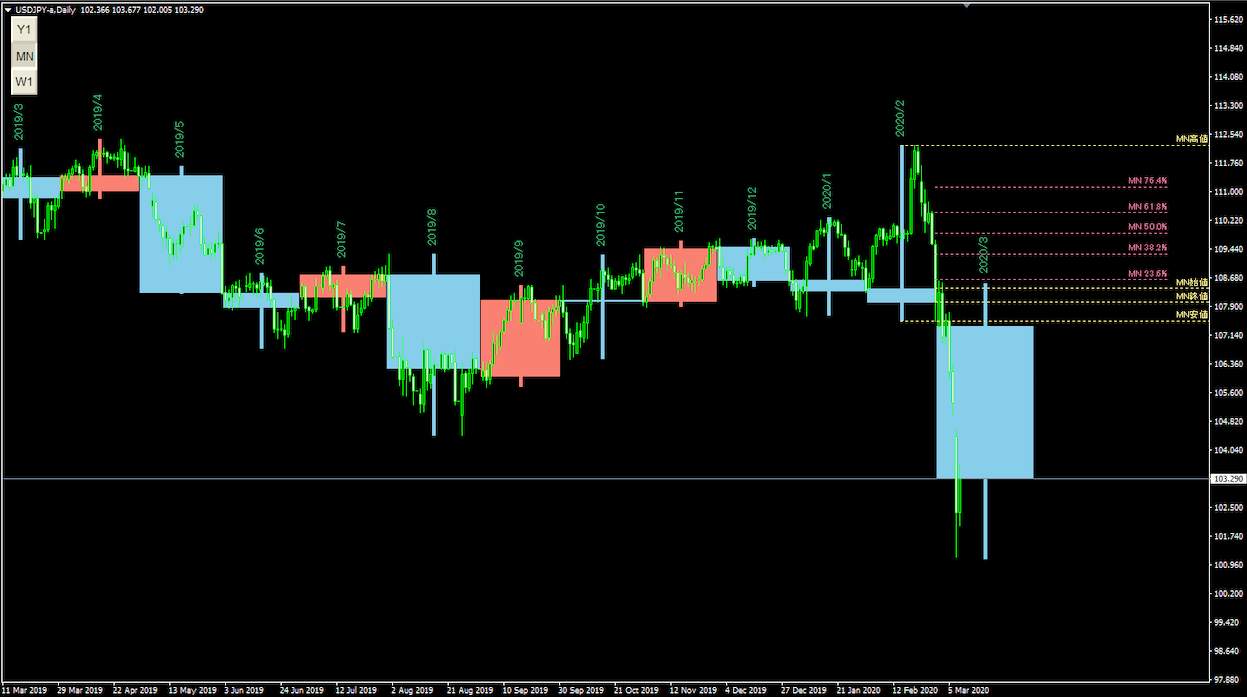
Task: Click the red 2019/9 monthly candle body
Action: (x=520, y=338)
